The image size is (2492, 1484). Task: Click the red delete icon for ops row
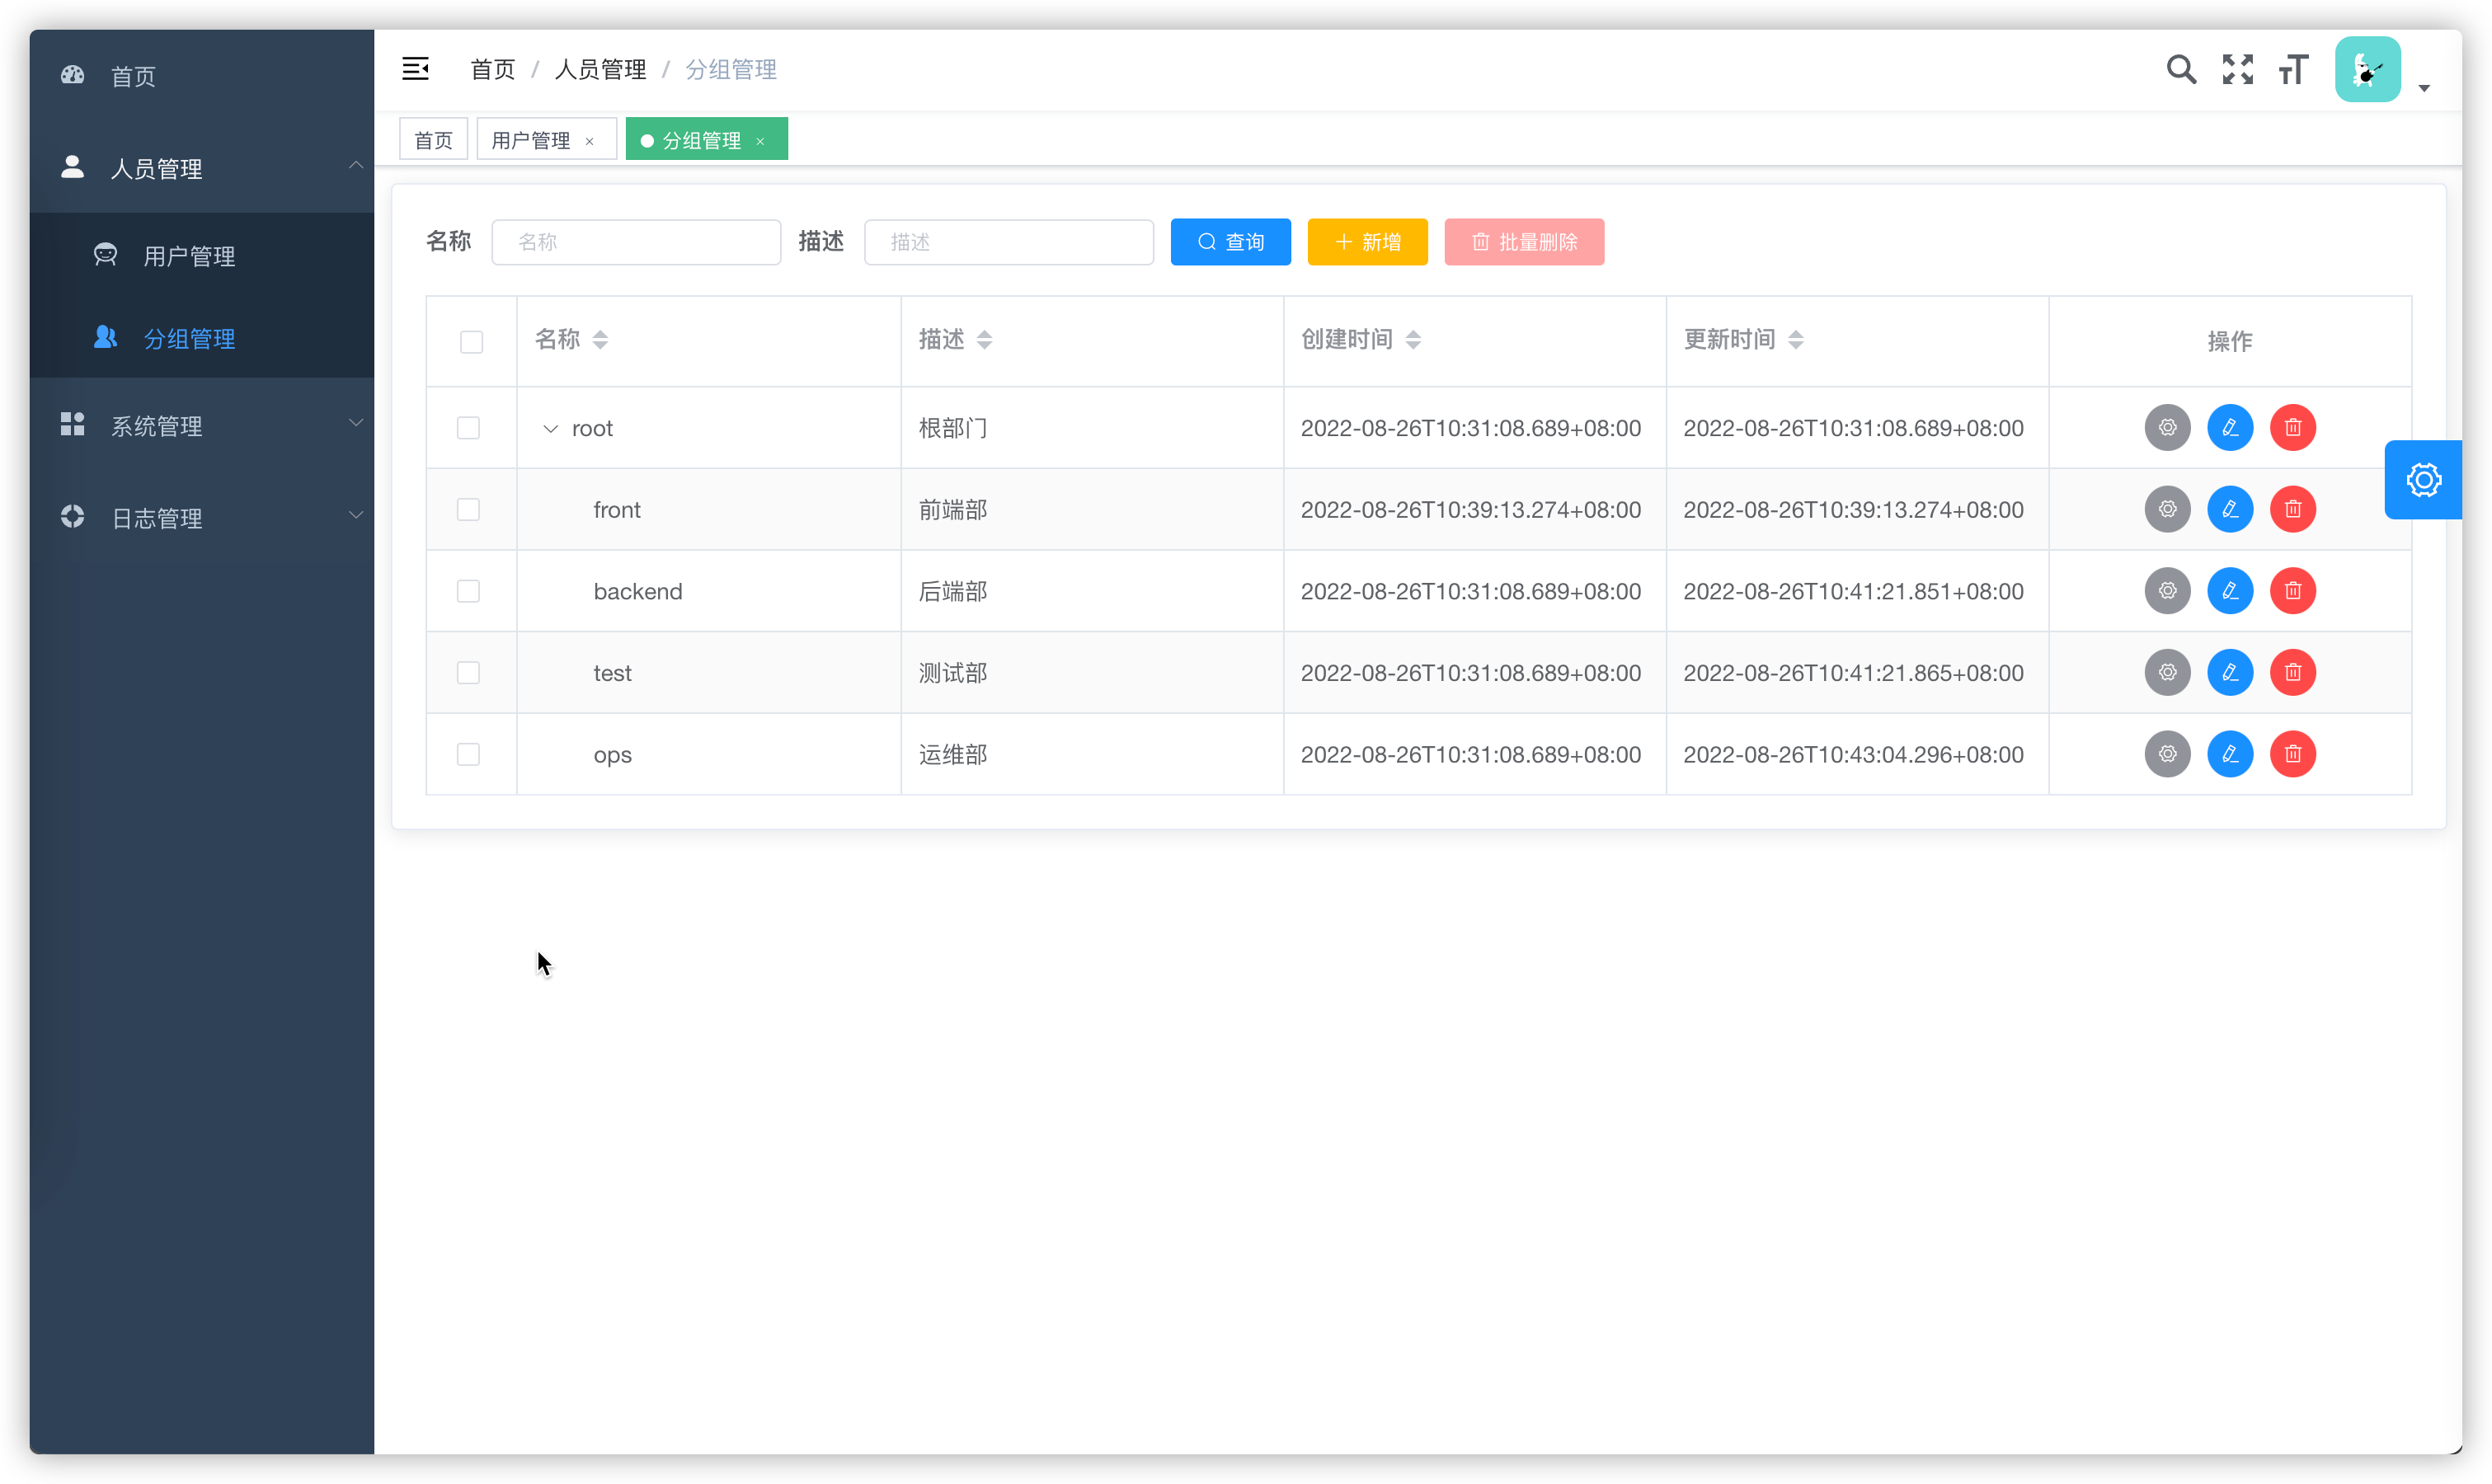(x=2293, y=754)
